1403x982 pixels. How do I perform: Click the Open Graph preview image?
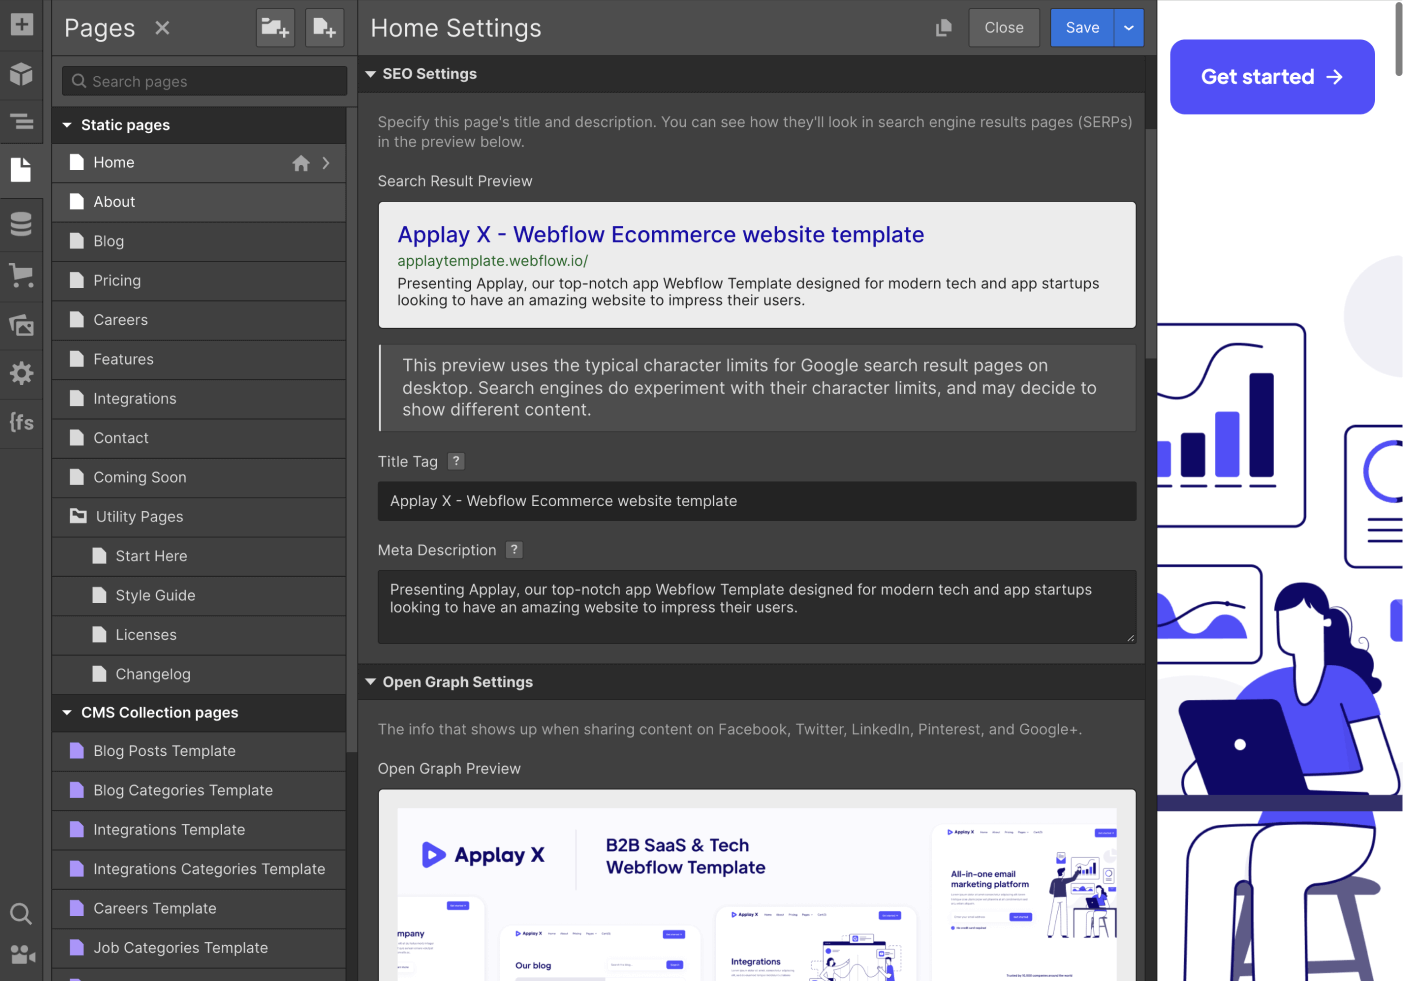(757, 894)
